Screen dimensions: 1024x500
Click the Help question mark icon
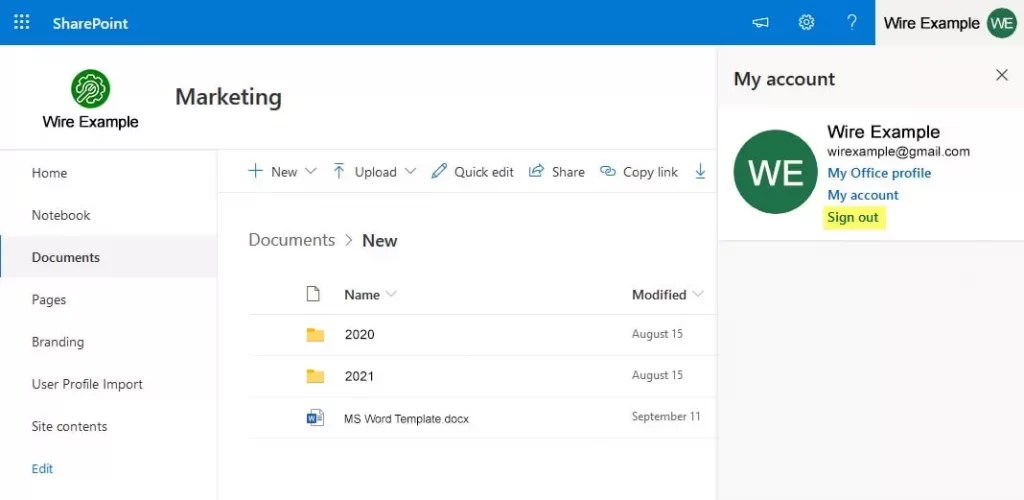(x=852, y=22)
